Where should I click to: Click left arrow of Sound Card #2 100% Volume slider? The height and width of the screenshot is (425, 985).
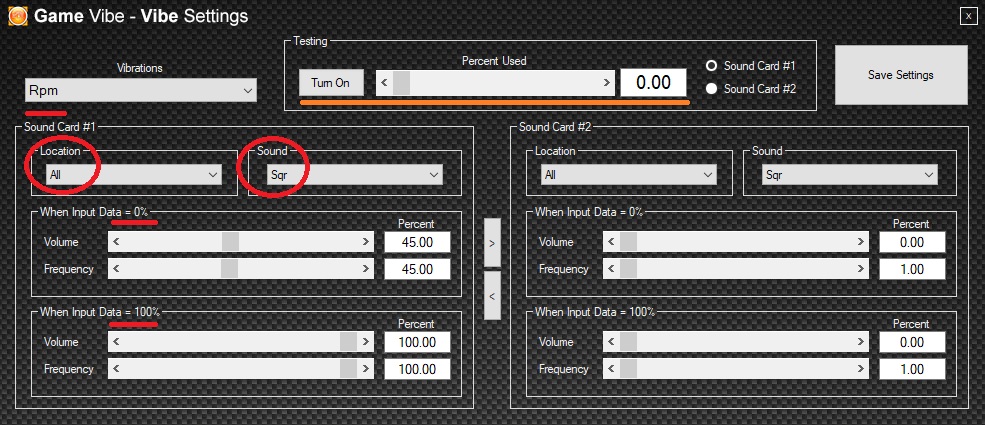click(611, 342)
